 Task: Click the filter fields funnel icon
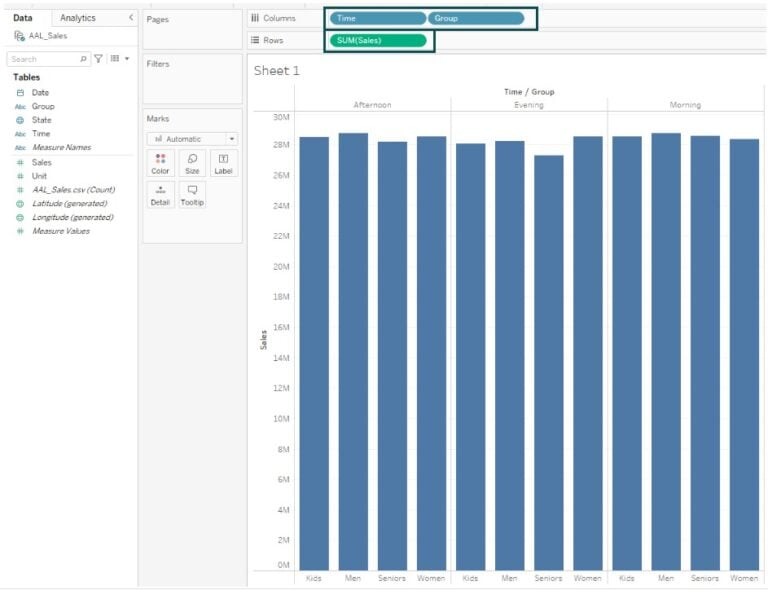98,59
